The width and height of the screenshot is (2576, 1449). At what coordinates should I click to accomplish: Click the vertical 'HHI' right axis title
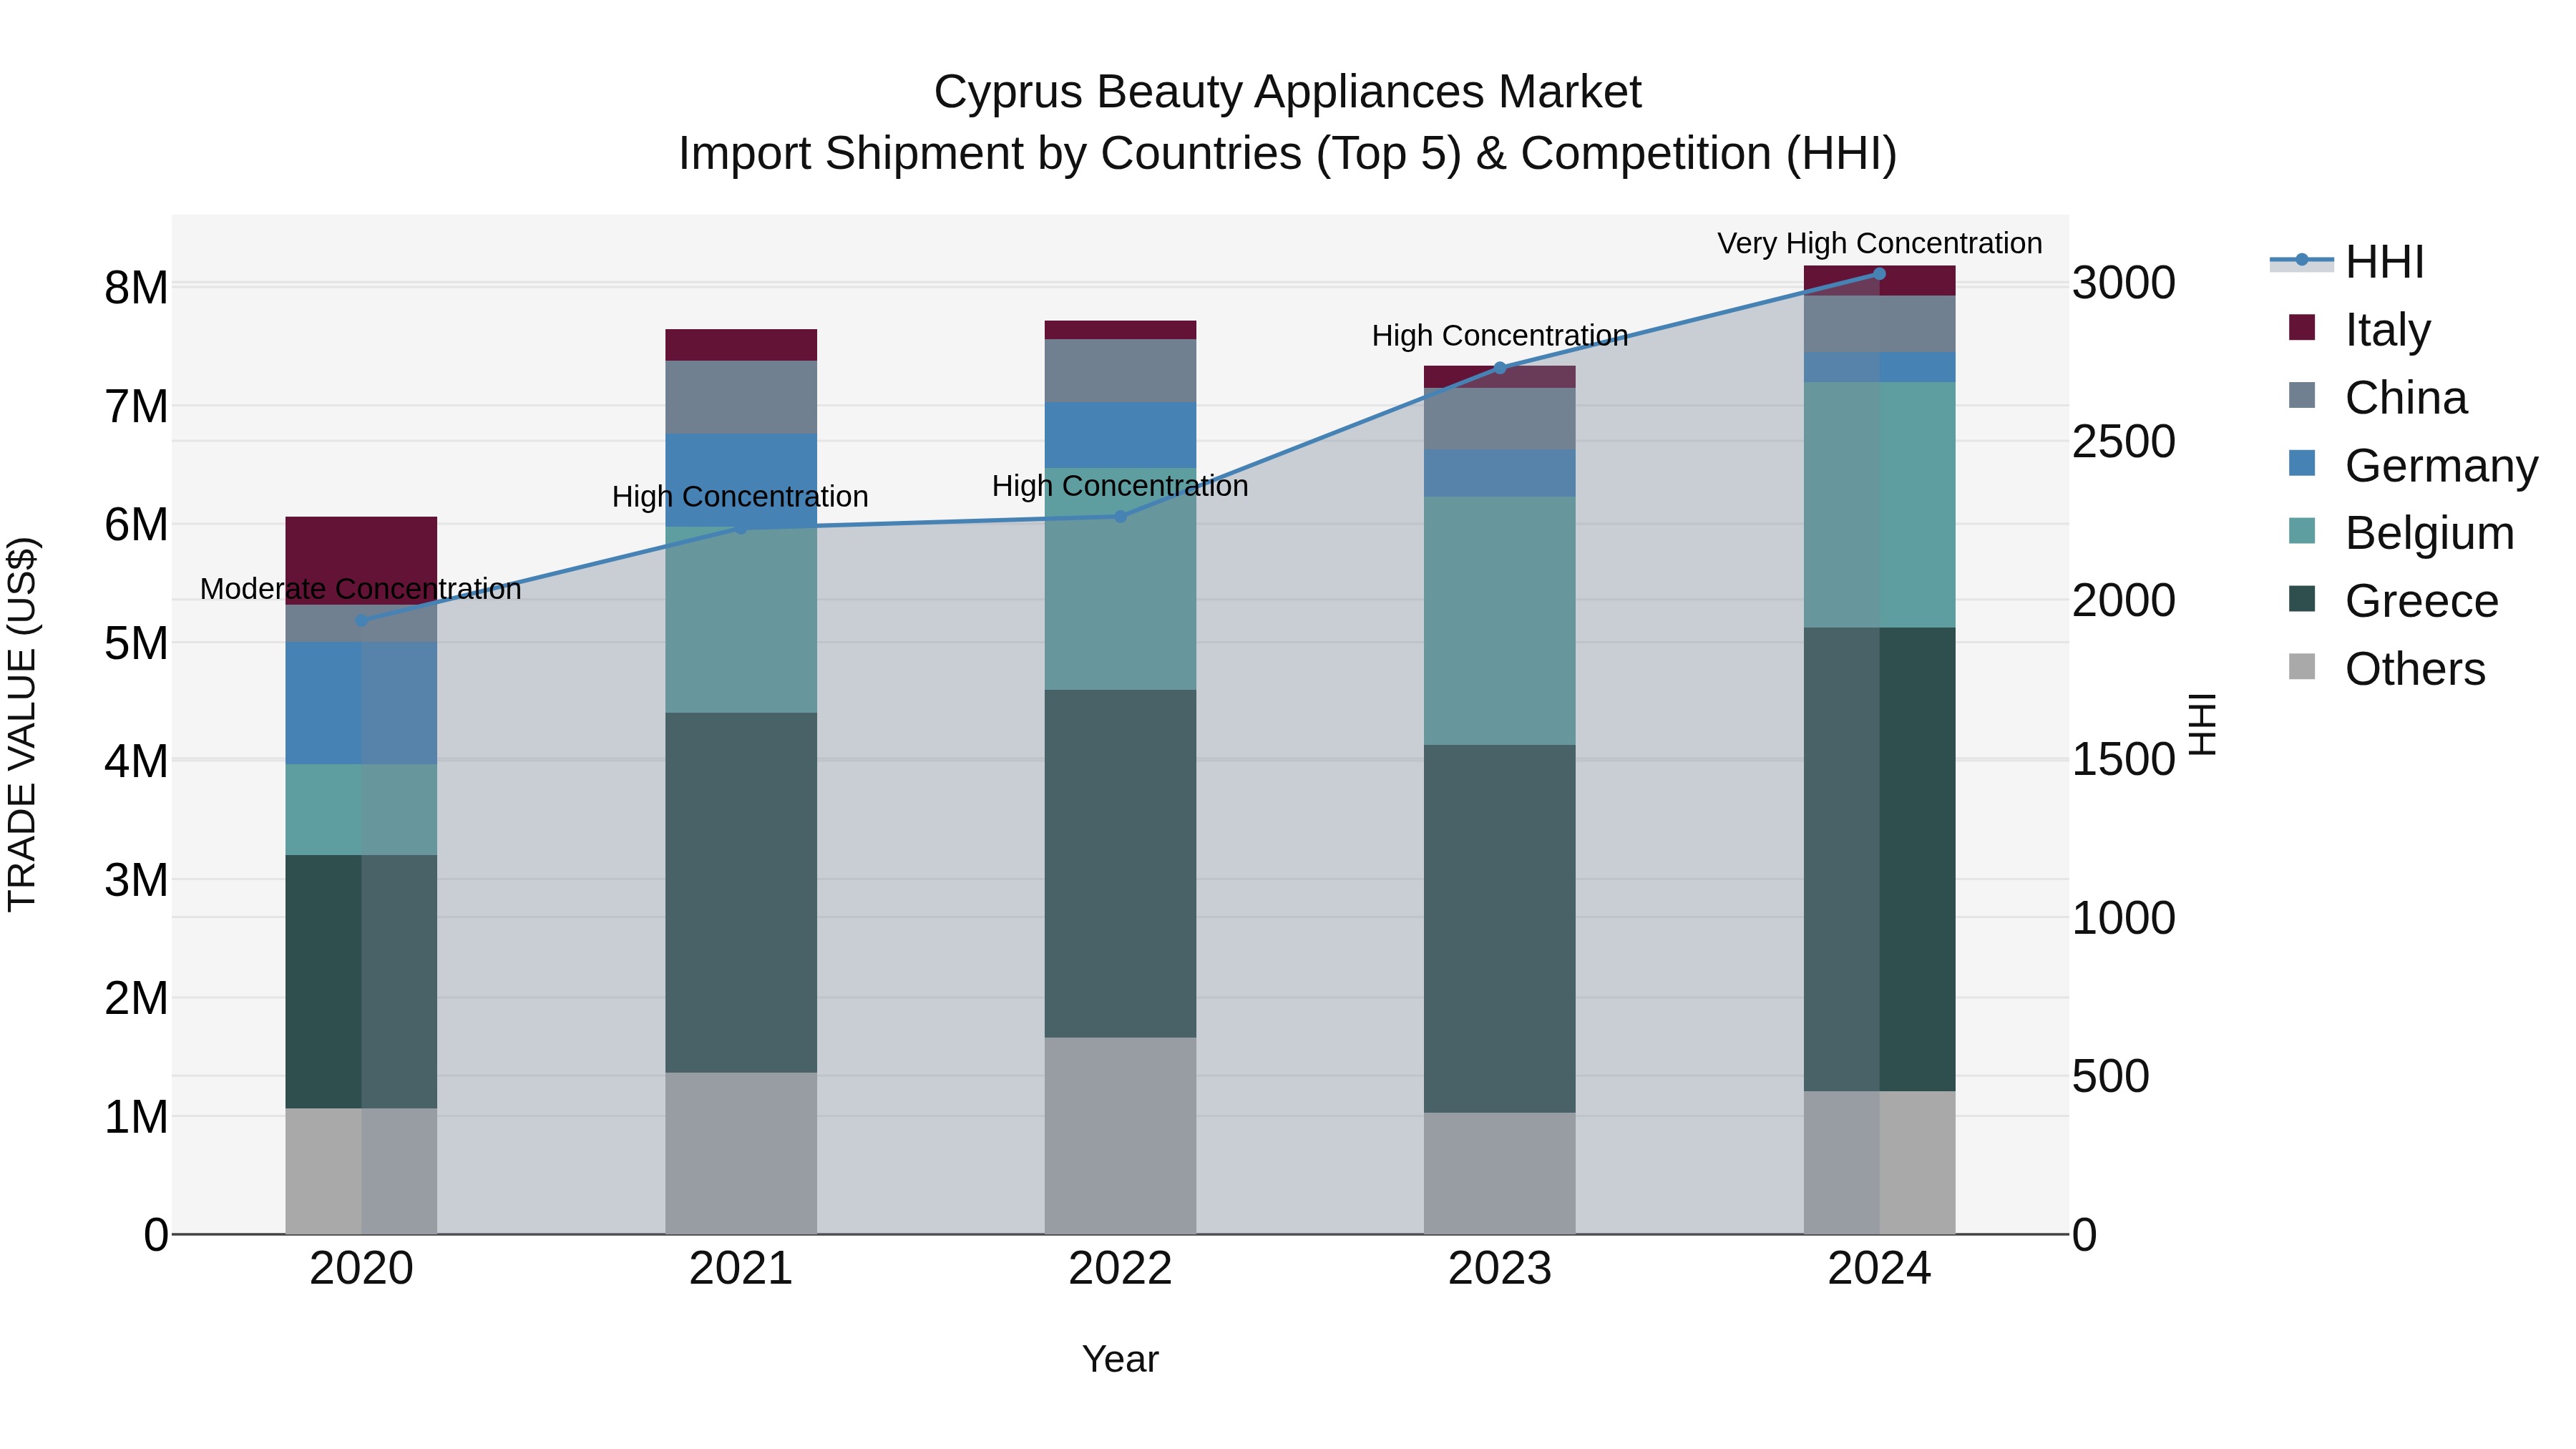[2202, 724]
